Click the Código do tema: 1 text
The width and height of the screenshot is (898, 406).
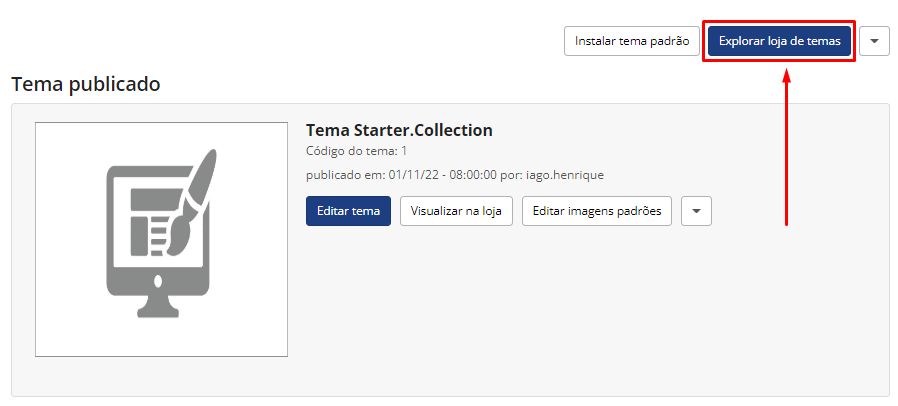pyautogui.click(x=356, y=151)
